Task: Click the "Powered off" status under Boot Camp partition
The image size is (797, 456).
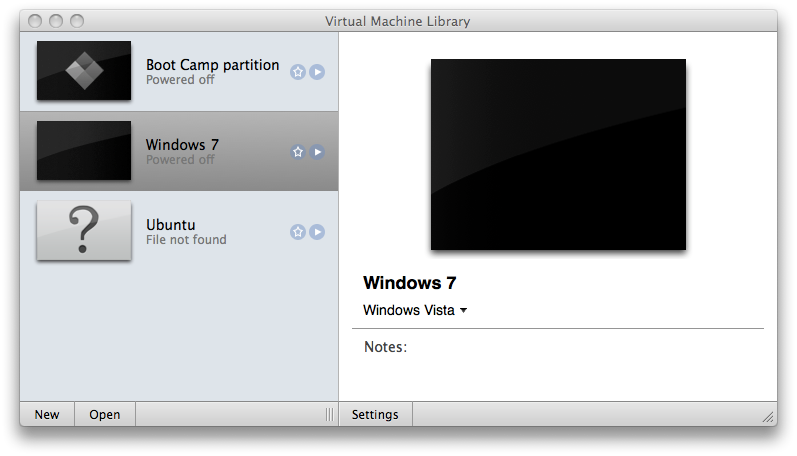Action: coord(180,80)
